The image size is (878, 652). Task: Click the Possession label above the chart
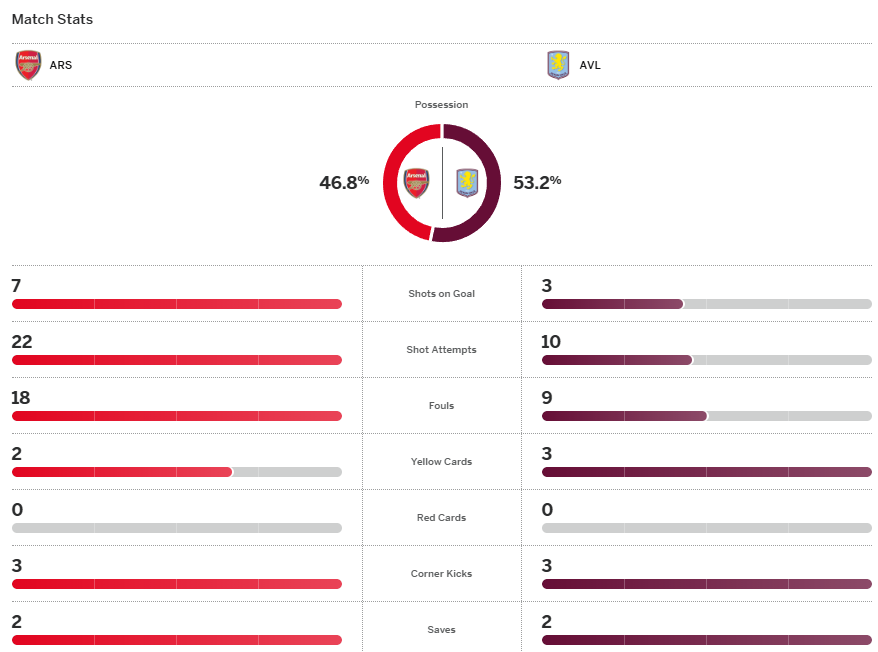(441, 105)
